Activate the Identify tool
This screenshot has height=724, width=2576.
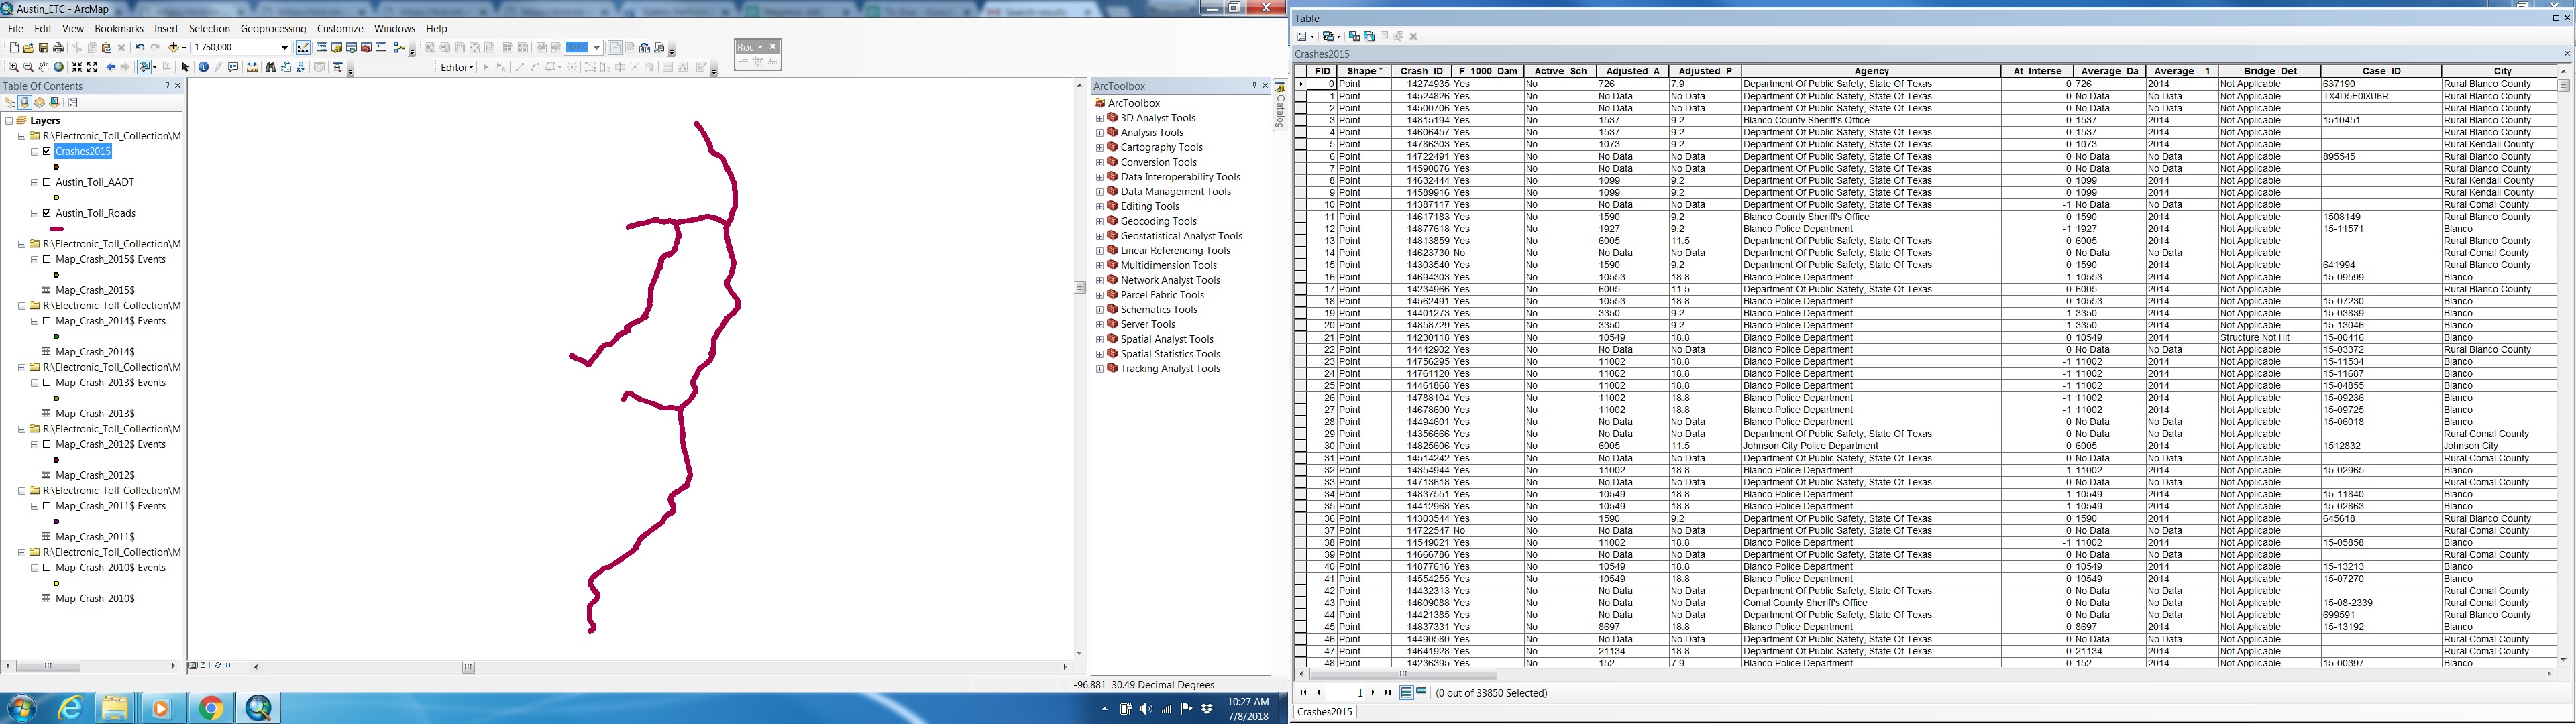[204, 67]
